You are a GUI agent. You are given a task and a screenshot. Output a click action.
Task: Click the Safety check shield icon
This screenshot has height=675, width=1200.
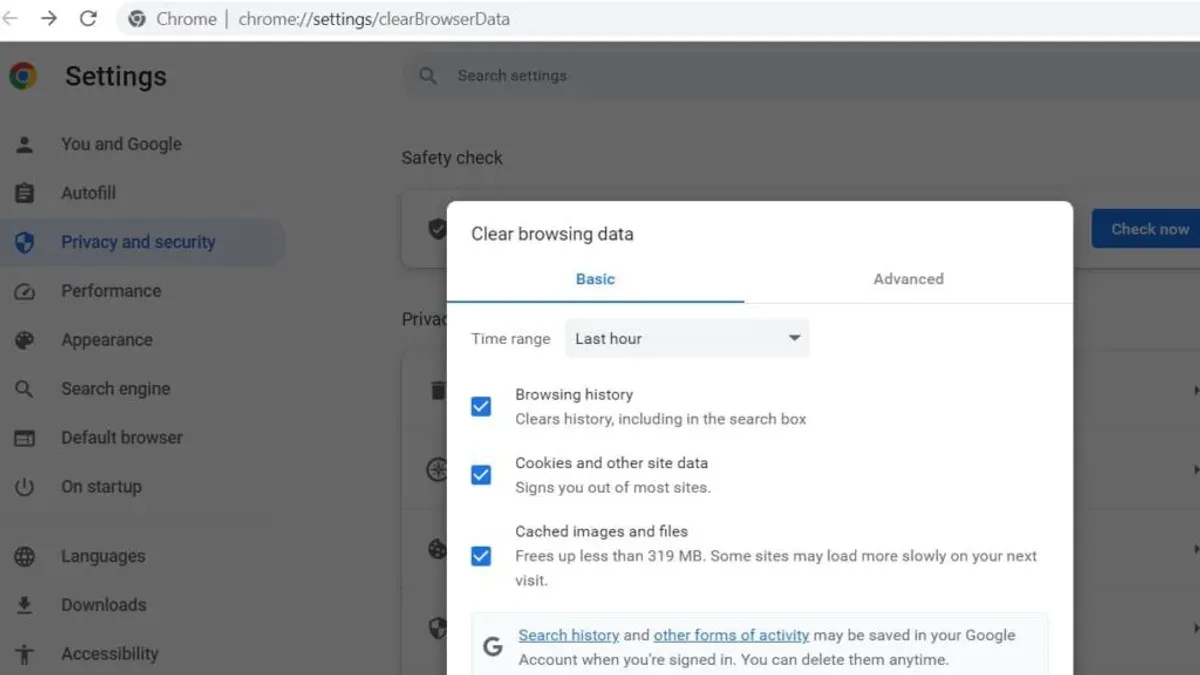pos(437,229)
